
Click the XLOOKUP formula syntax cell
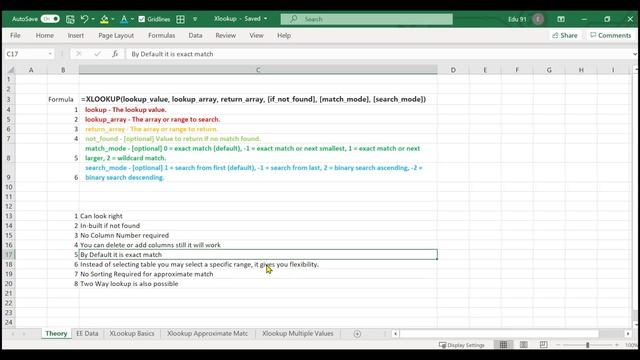(258, 99)
